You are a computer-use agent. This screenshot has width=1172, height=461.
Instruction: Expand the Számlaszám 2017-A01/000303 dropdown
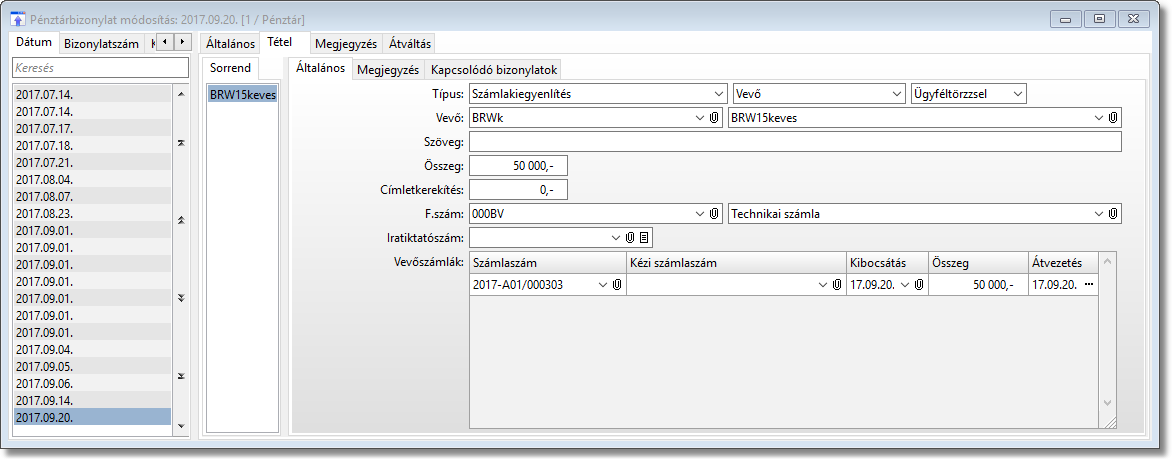point(602,285)
